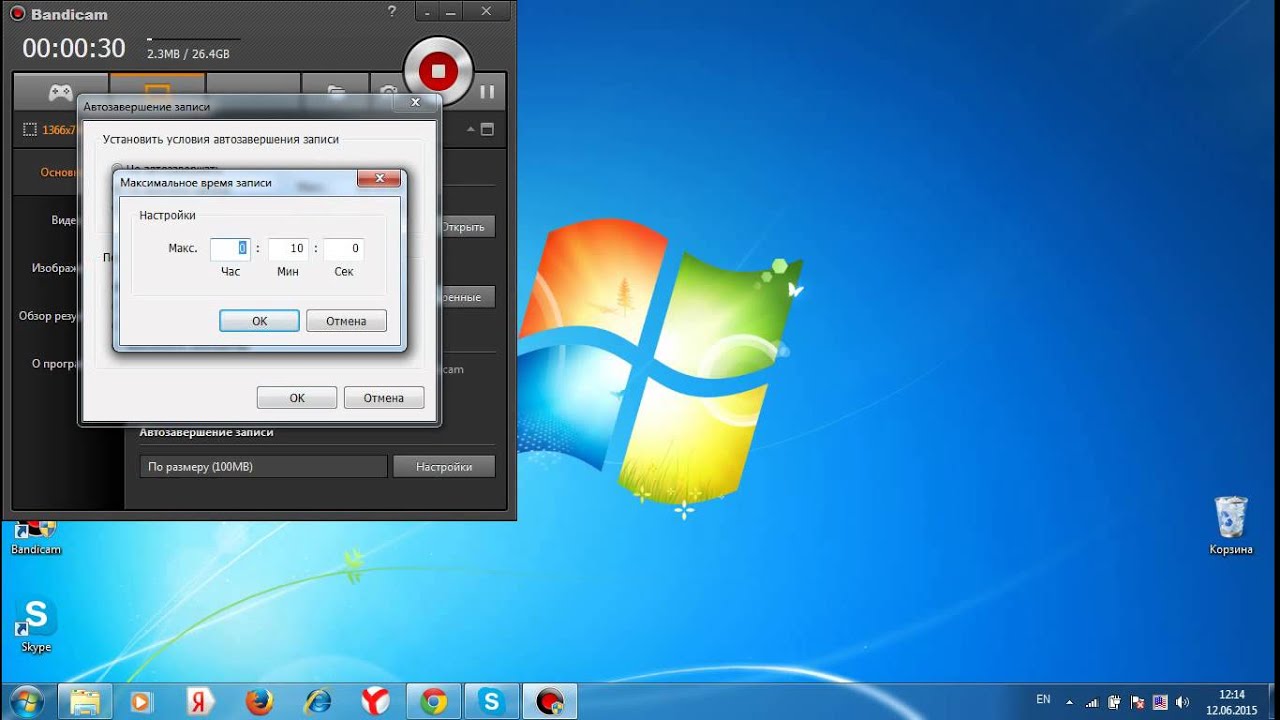This screenshot has height=720, width=1280.
Task: Pause the Bandicam recording
Action: coord(487,92)
